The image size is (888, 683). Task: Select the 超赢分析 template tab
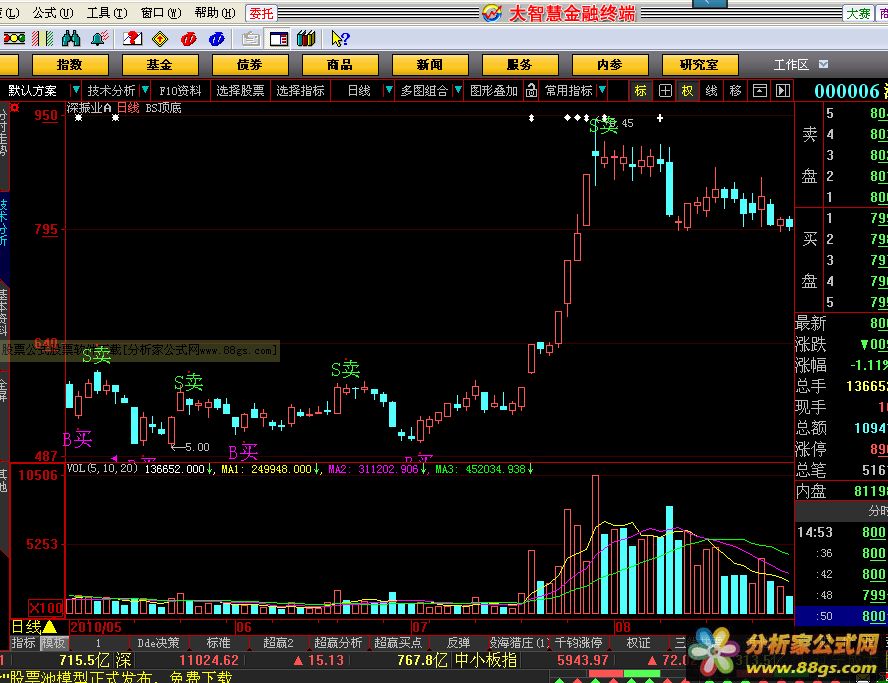338,643
